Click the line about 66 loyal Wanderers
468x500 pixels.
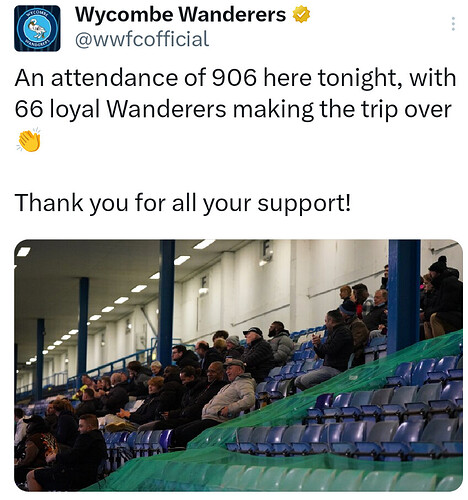(x=233, y=109)
